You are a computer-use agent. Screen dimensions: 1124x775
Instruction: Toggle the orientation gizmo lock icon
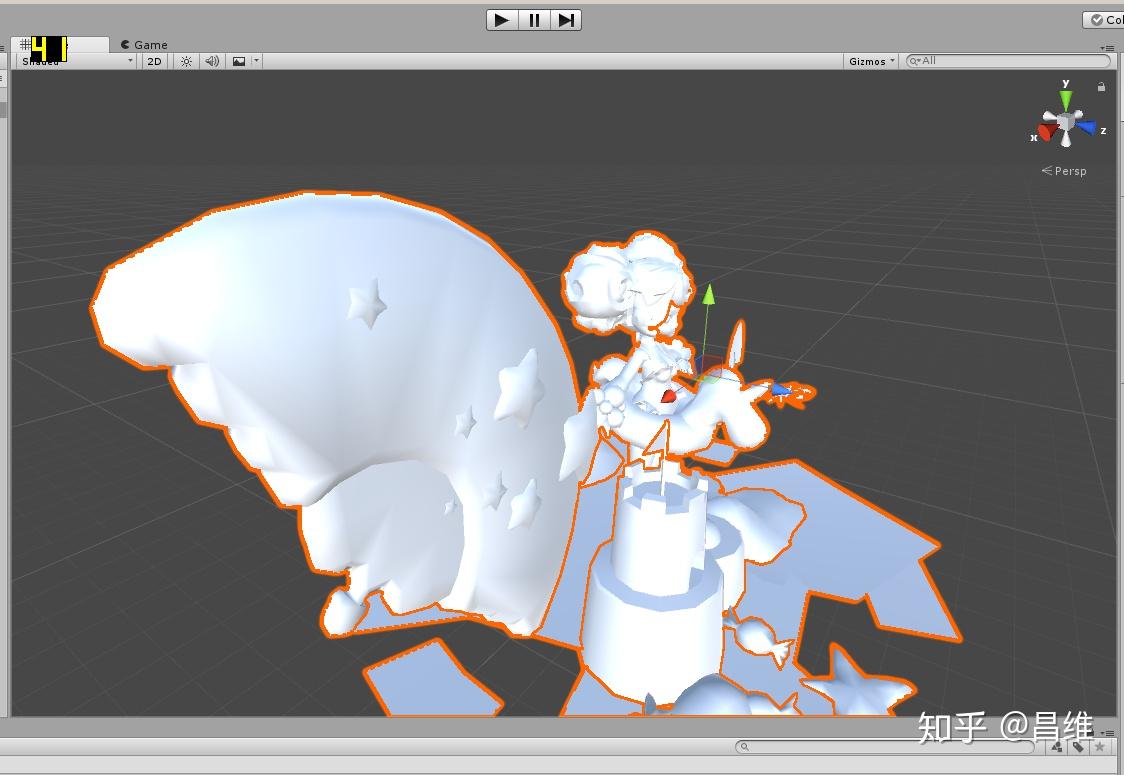[1101, 87]
